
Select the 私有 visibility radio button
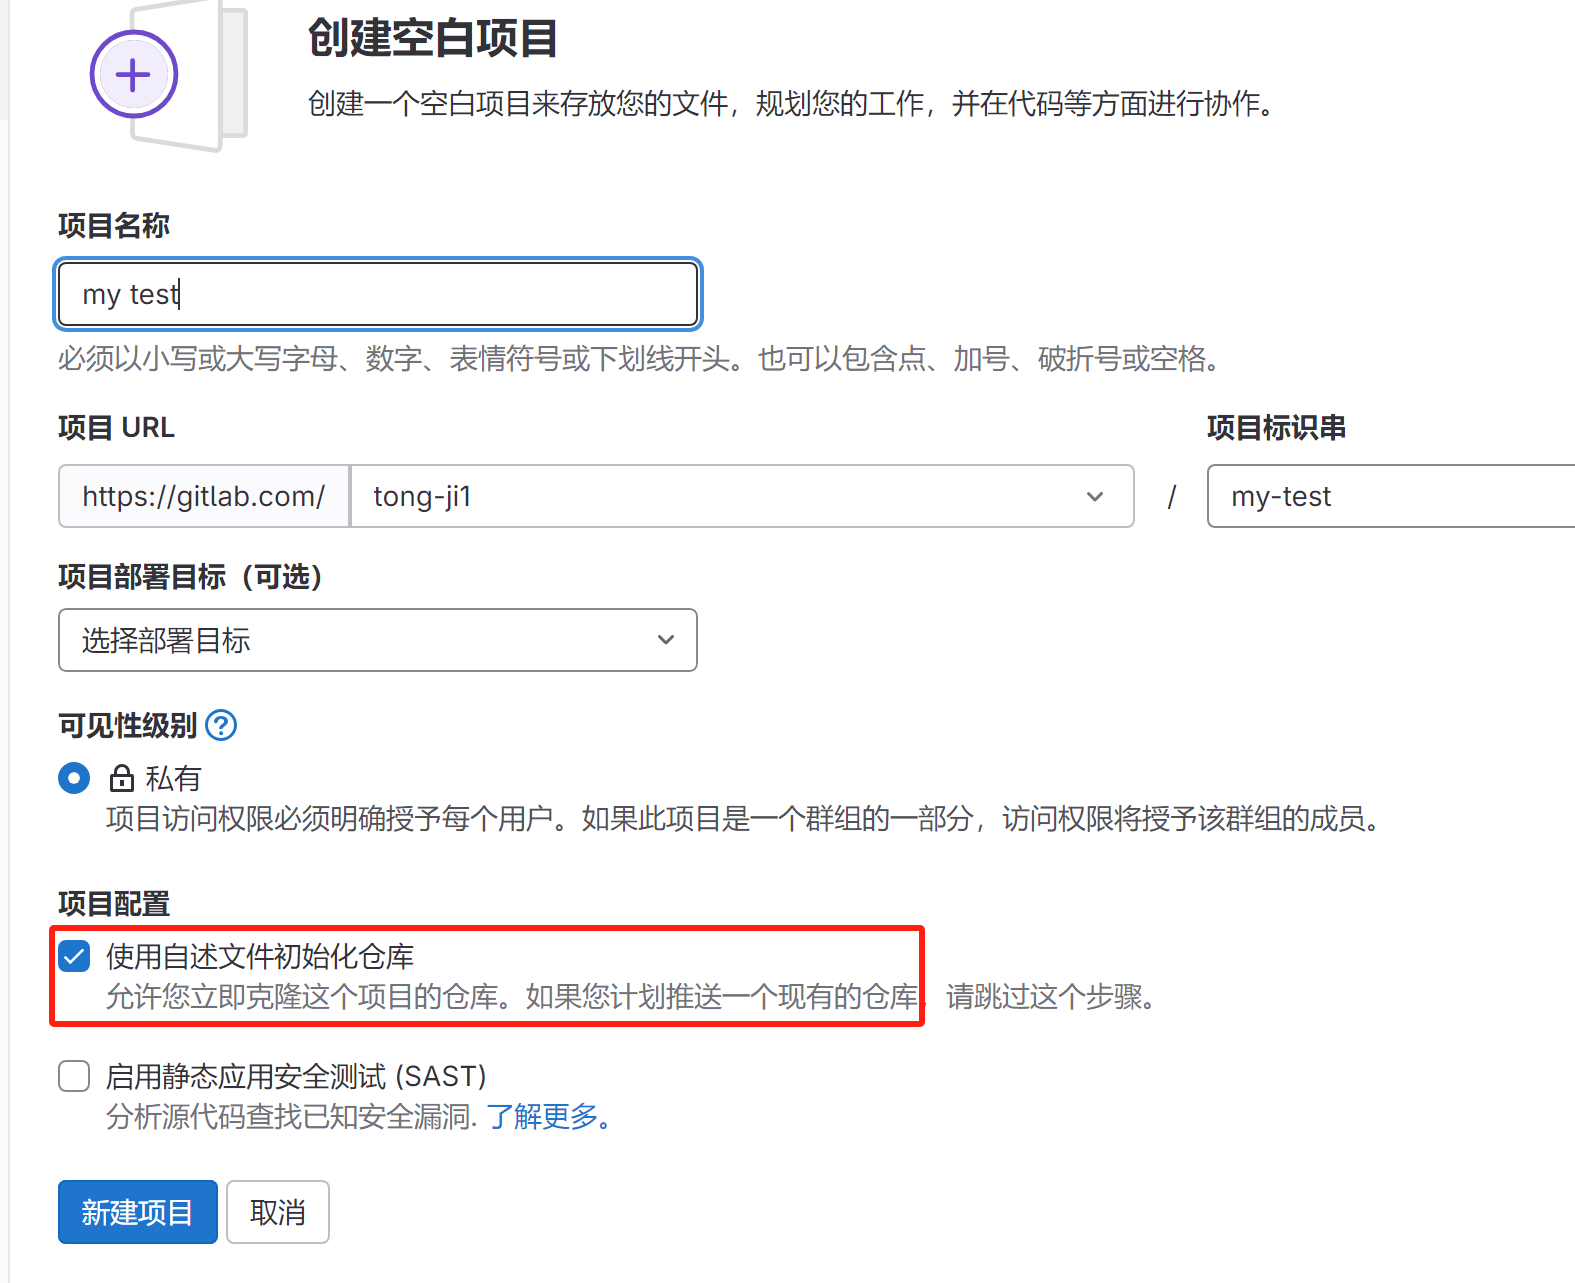(74, 778)
